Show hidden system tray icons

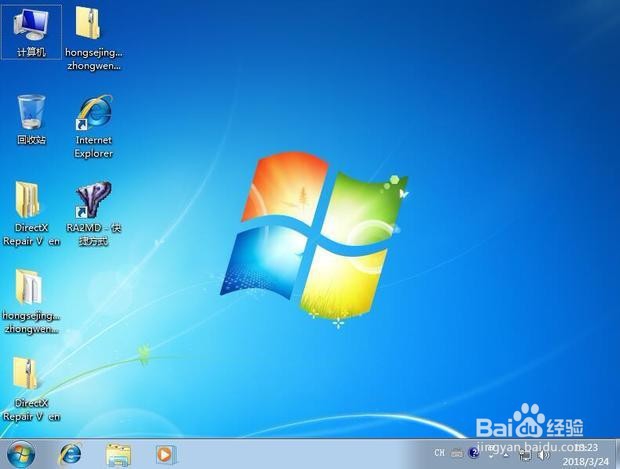pos(506,455)
